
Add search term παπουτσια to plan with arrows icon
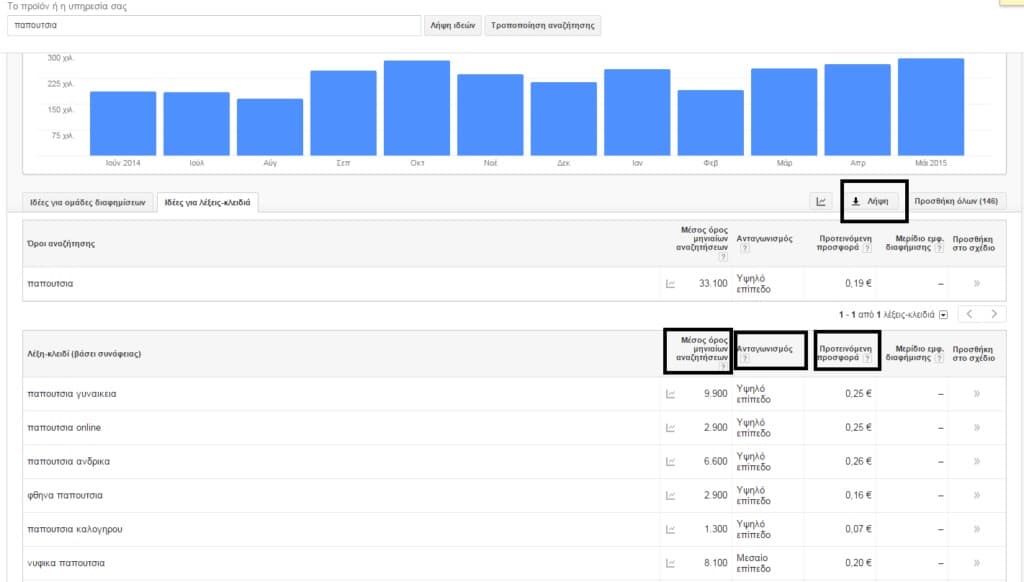pyautogui.click(x=976, y=284)
